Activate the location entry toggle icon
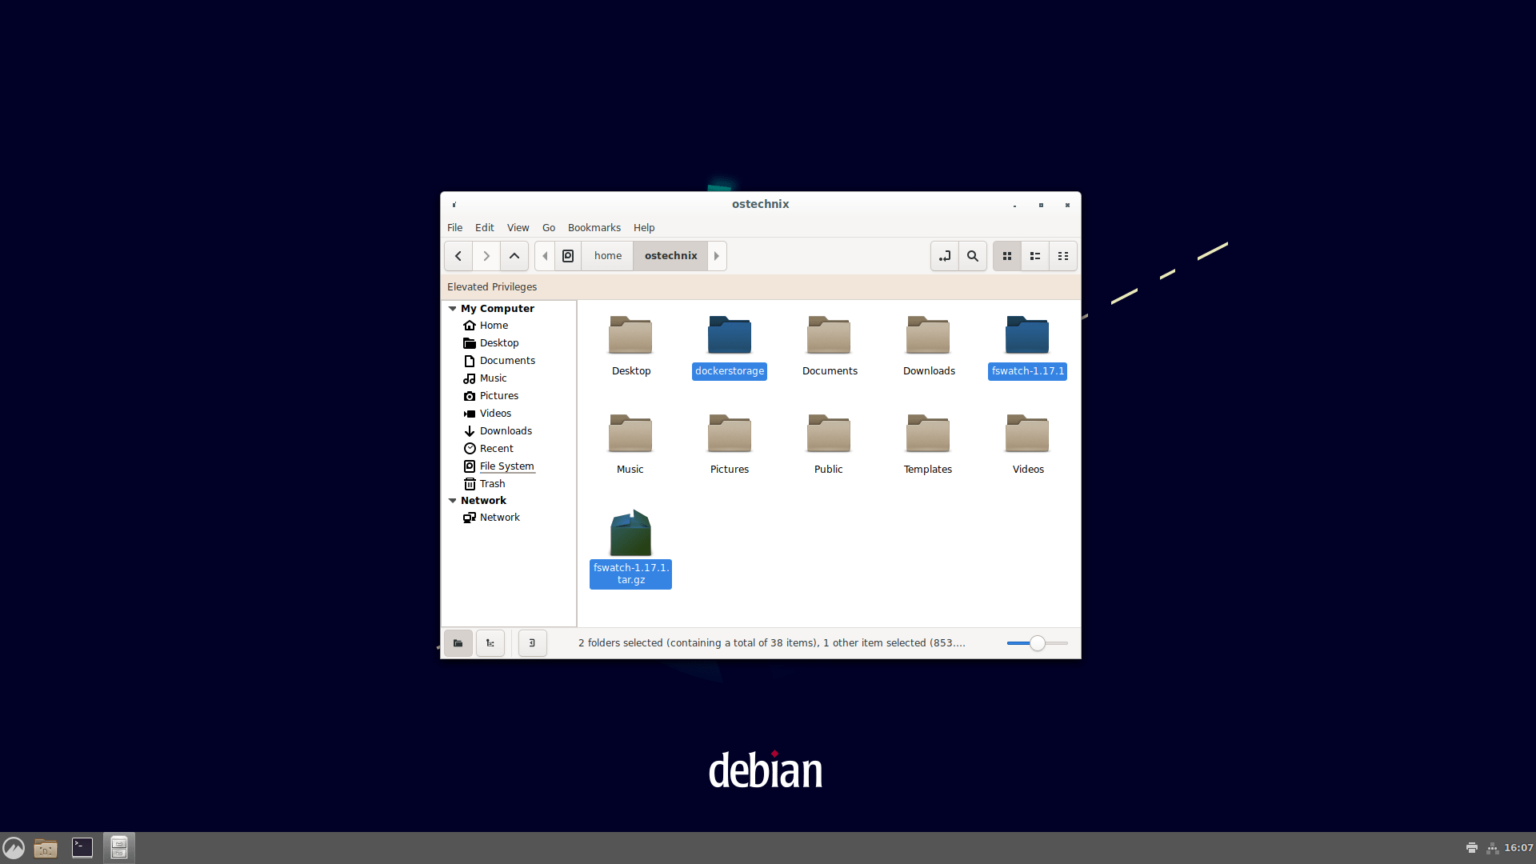 (x=944, y=255)
